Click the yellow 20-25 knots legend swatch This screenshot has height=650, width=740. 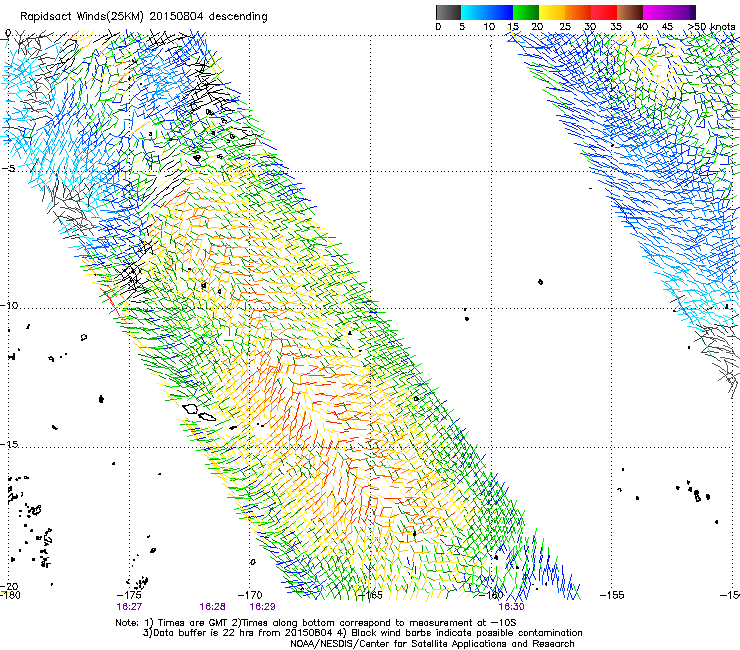pos(552,12)
